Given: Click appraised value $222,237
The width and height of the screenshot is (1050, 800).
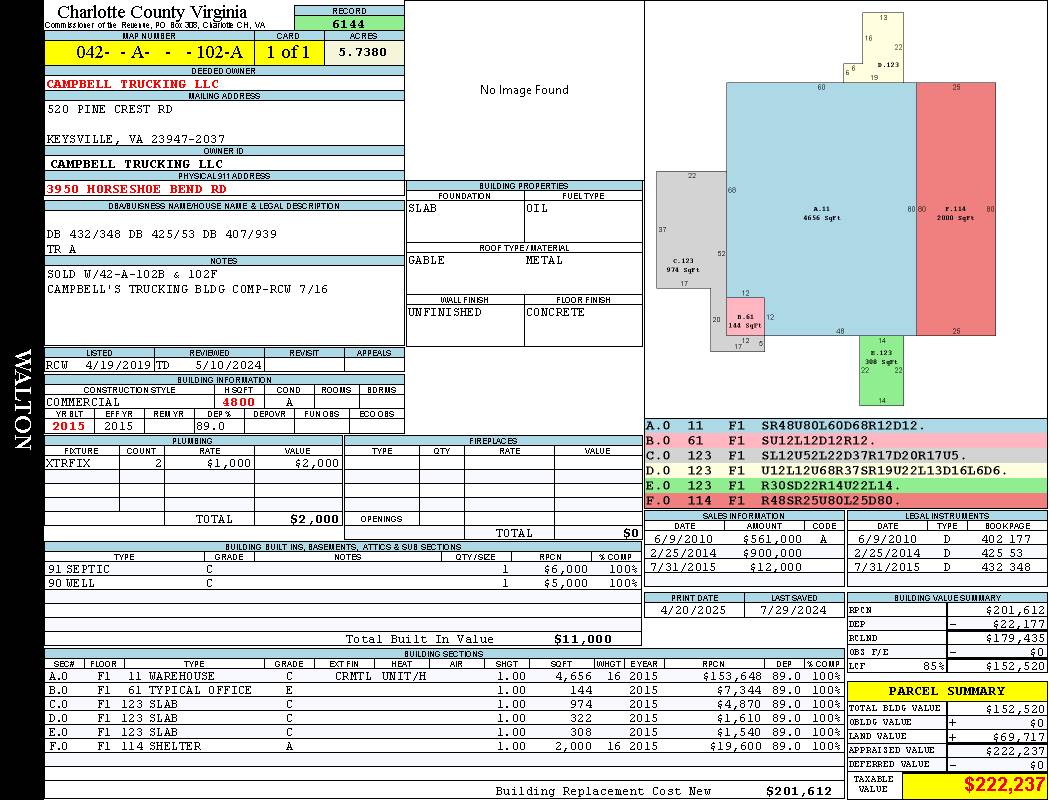Looking at the screenshot, I should click(1015, 751).
